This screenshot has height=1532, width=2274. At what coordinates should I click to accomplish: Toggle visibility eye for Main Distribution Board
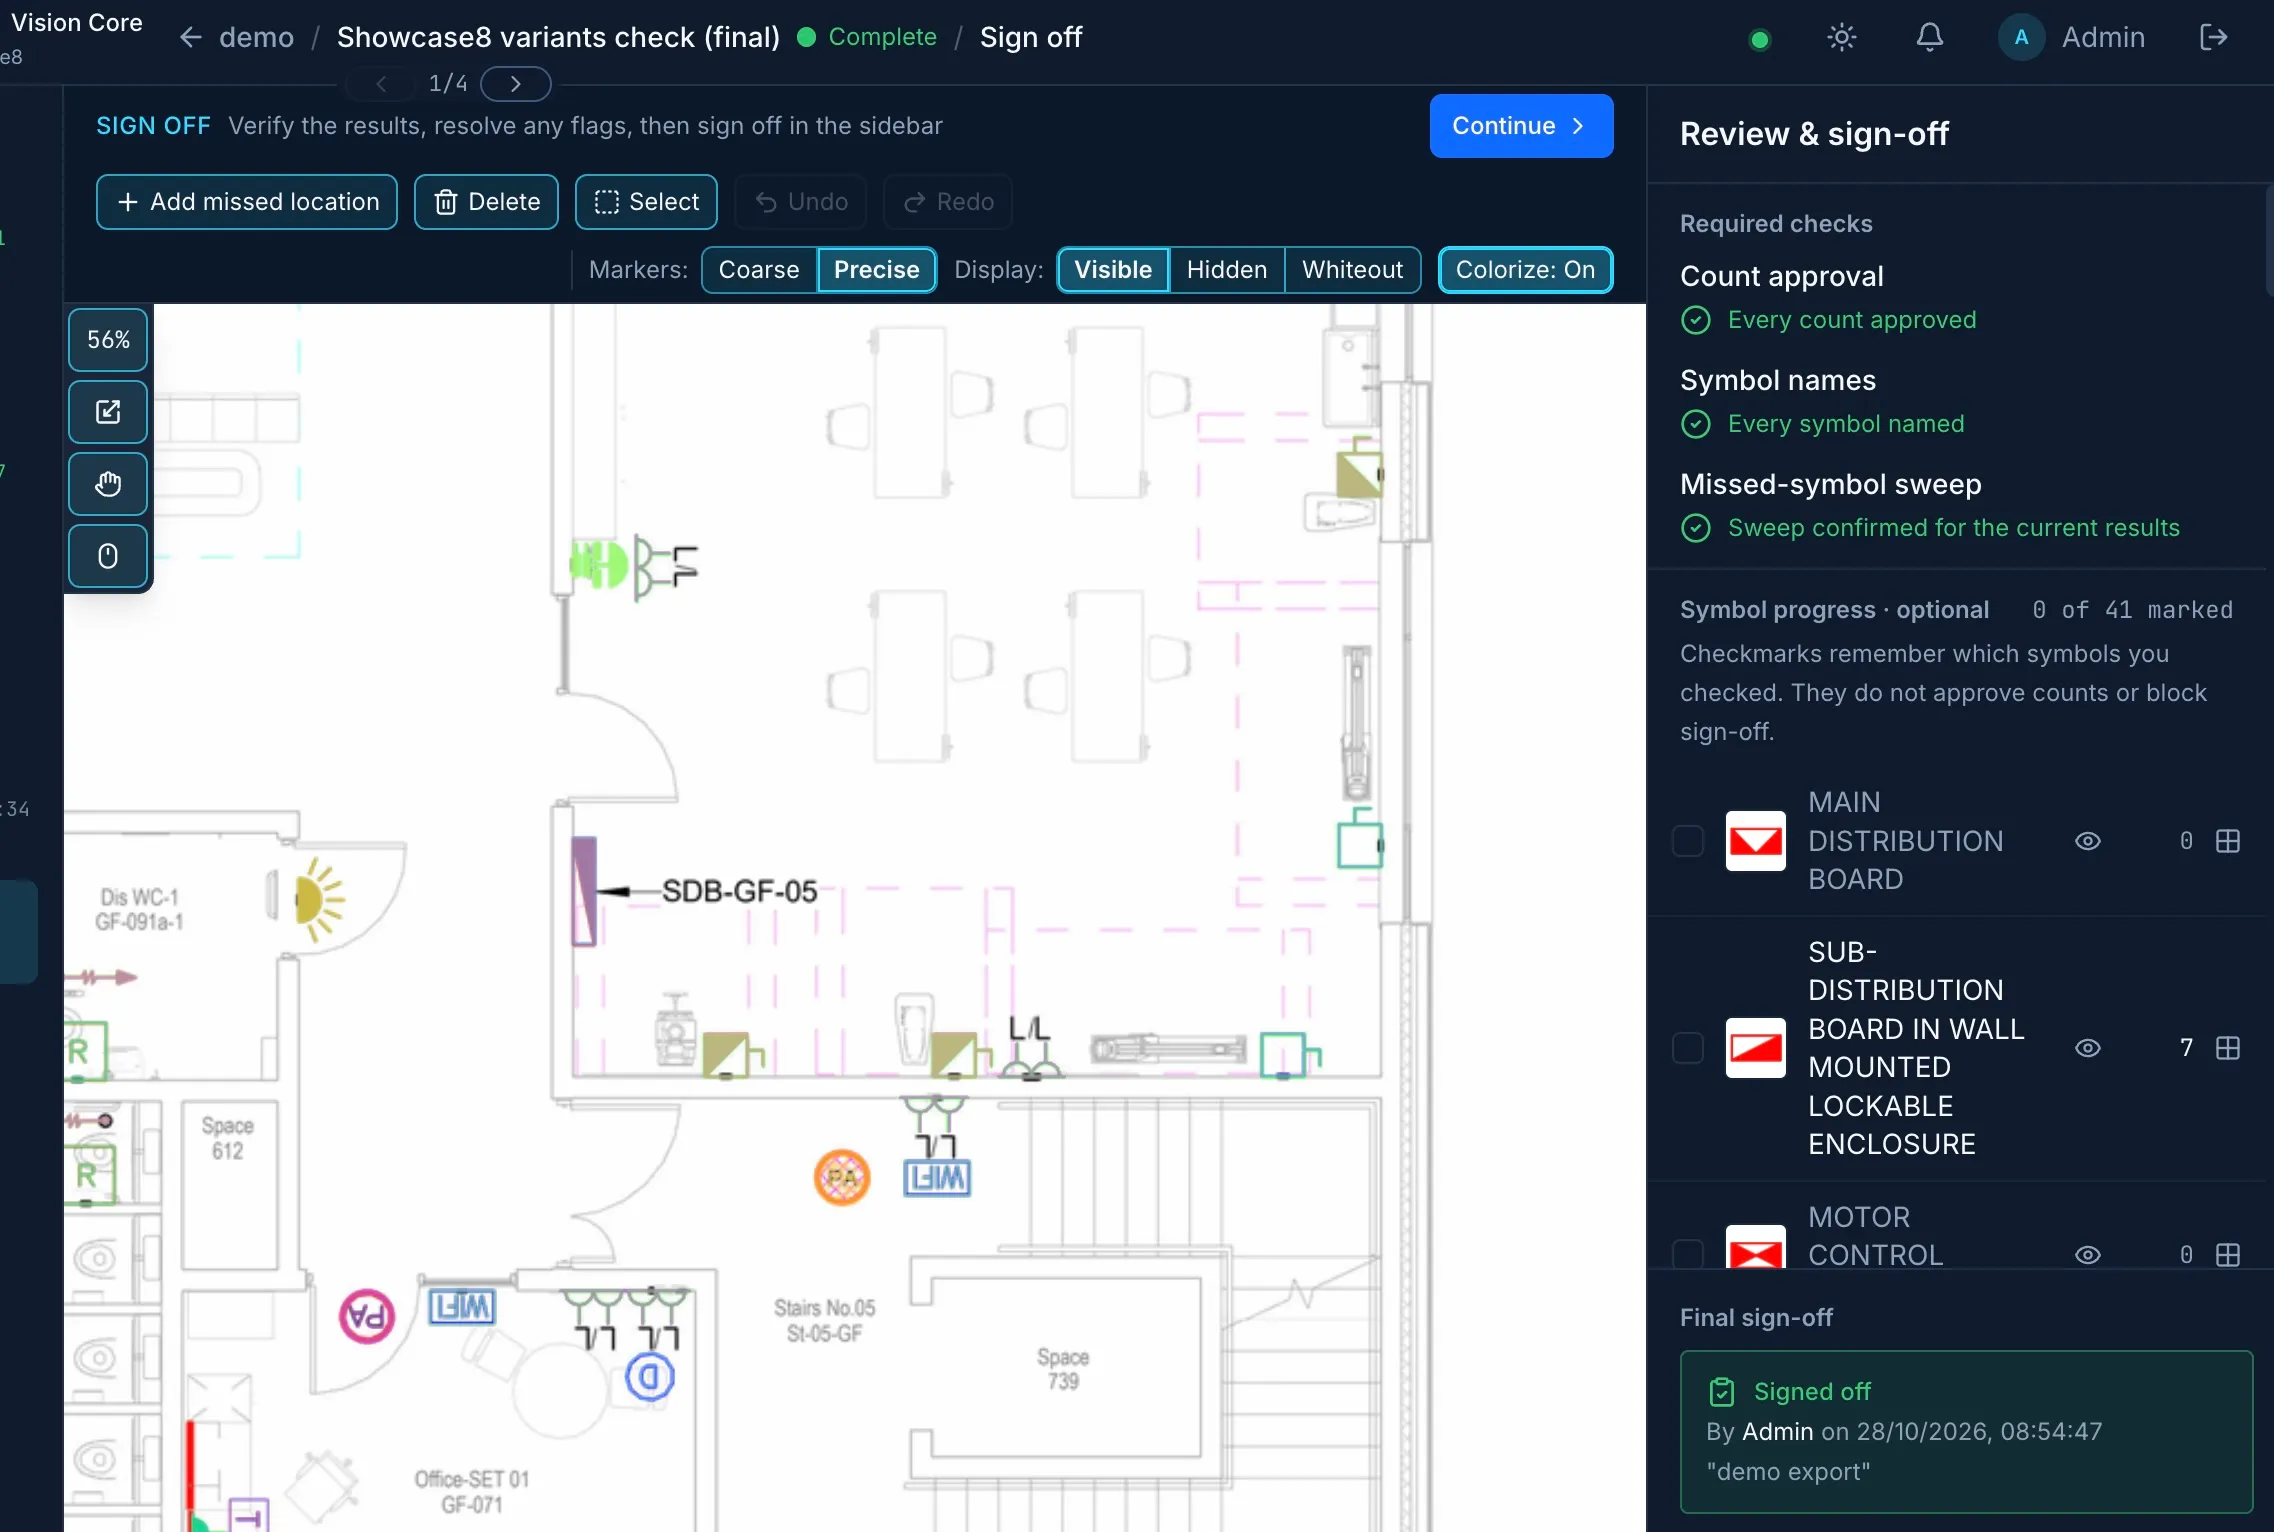point(2087,841)
